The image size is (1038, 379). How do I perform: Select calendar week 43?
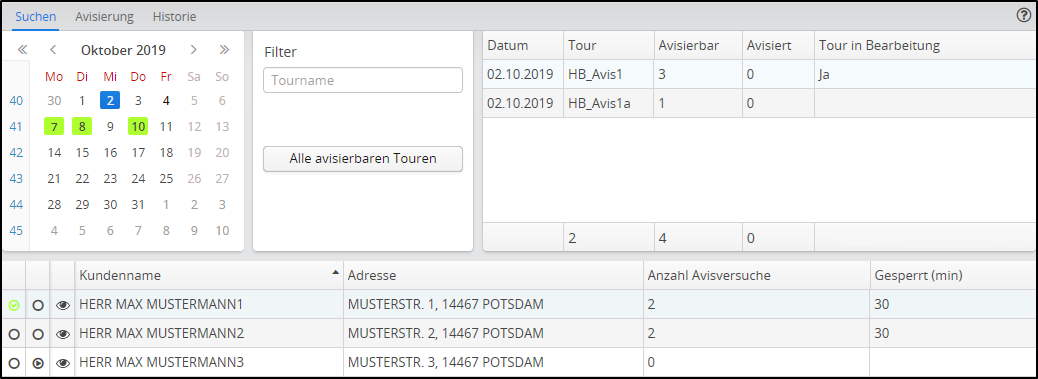click(17, 179)
